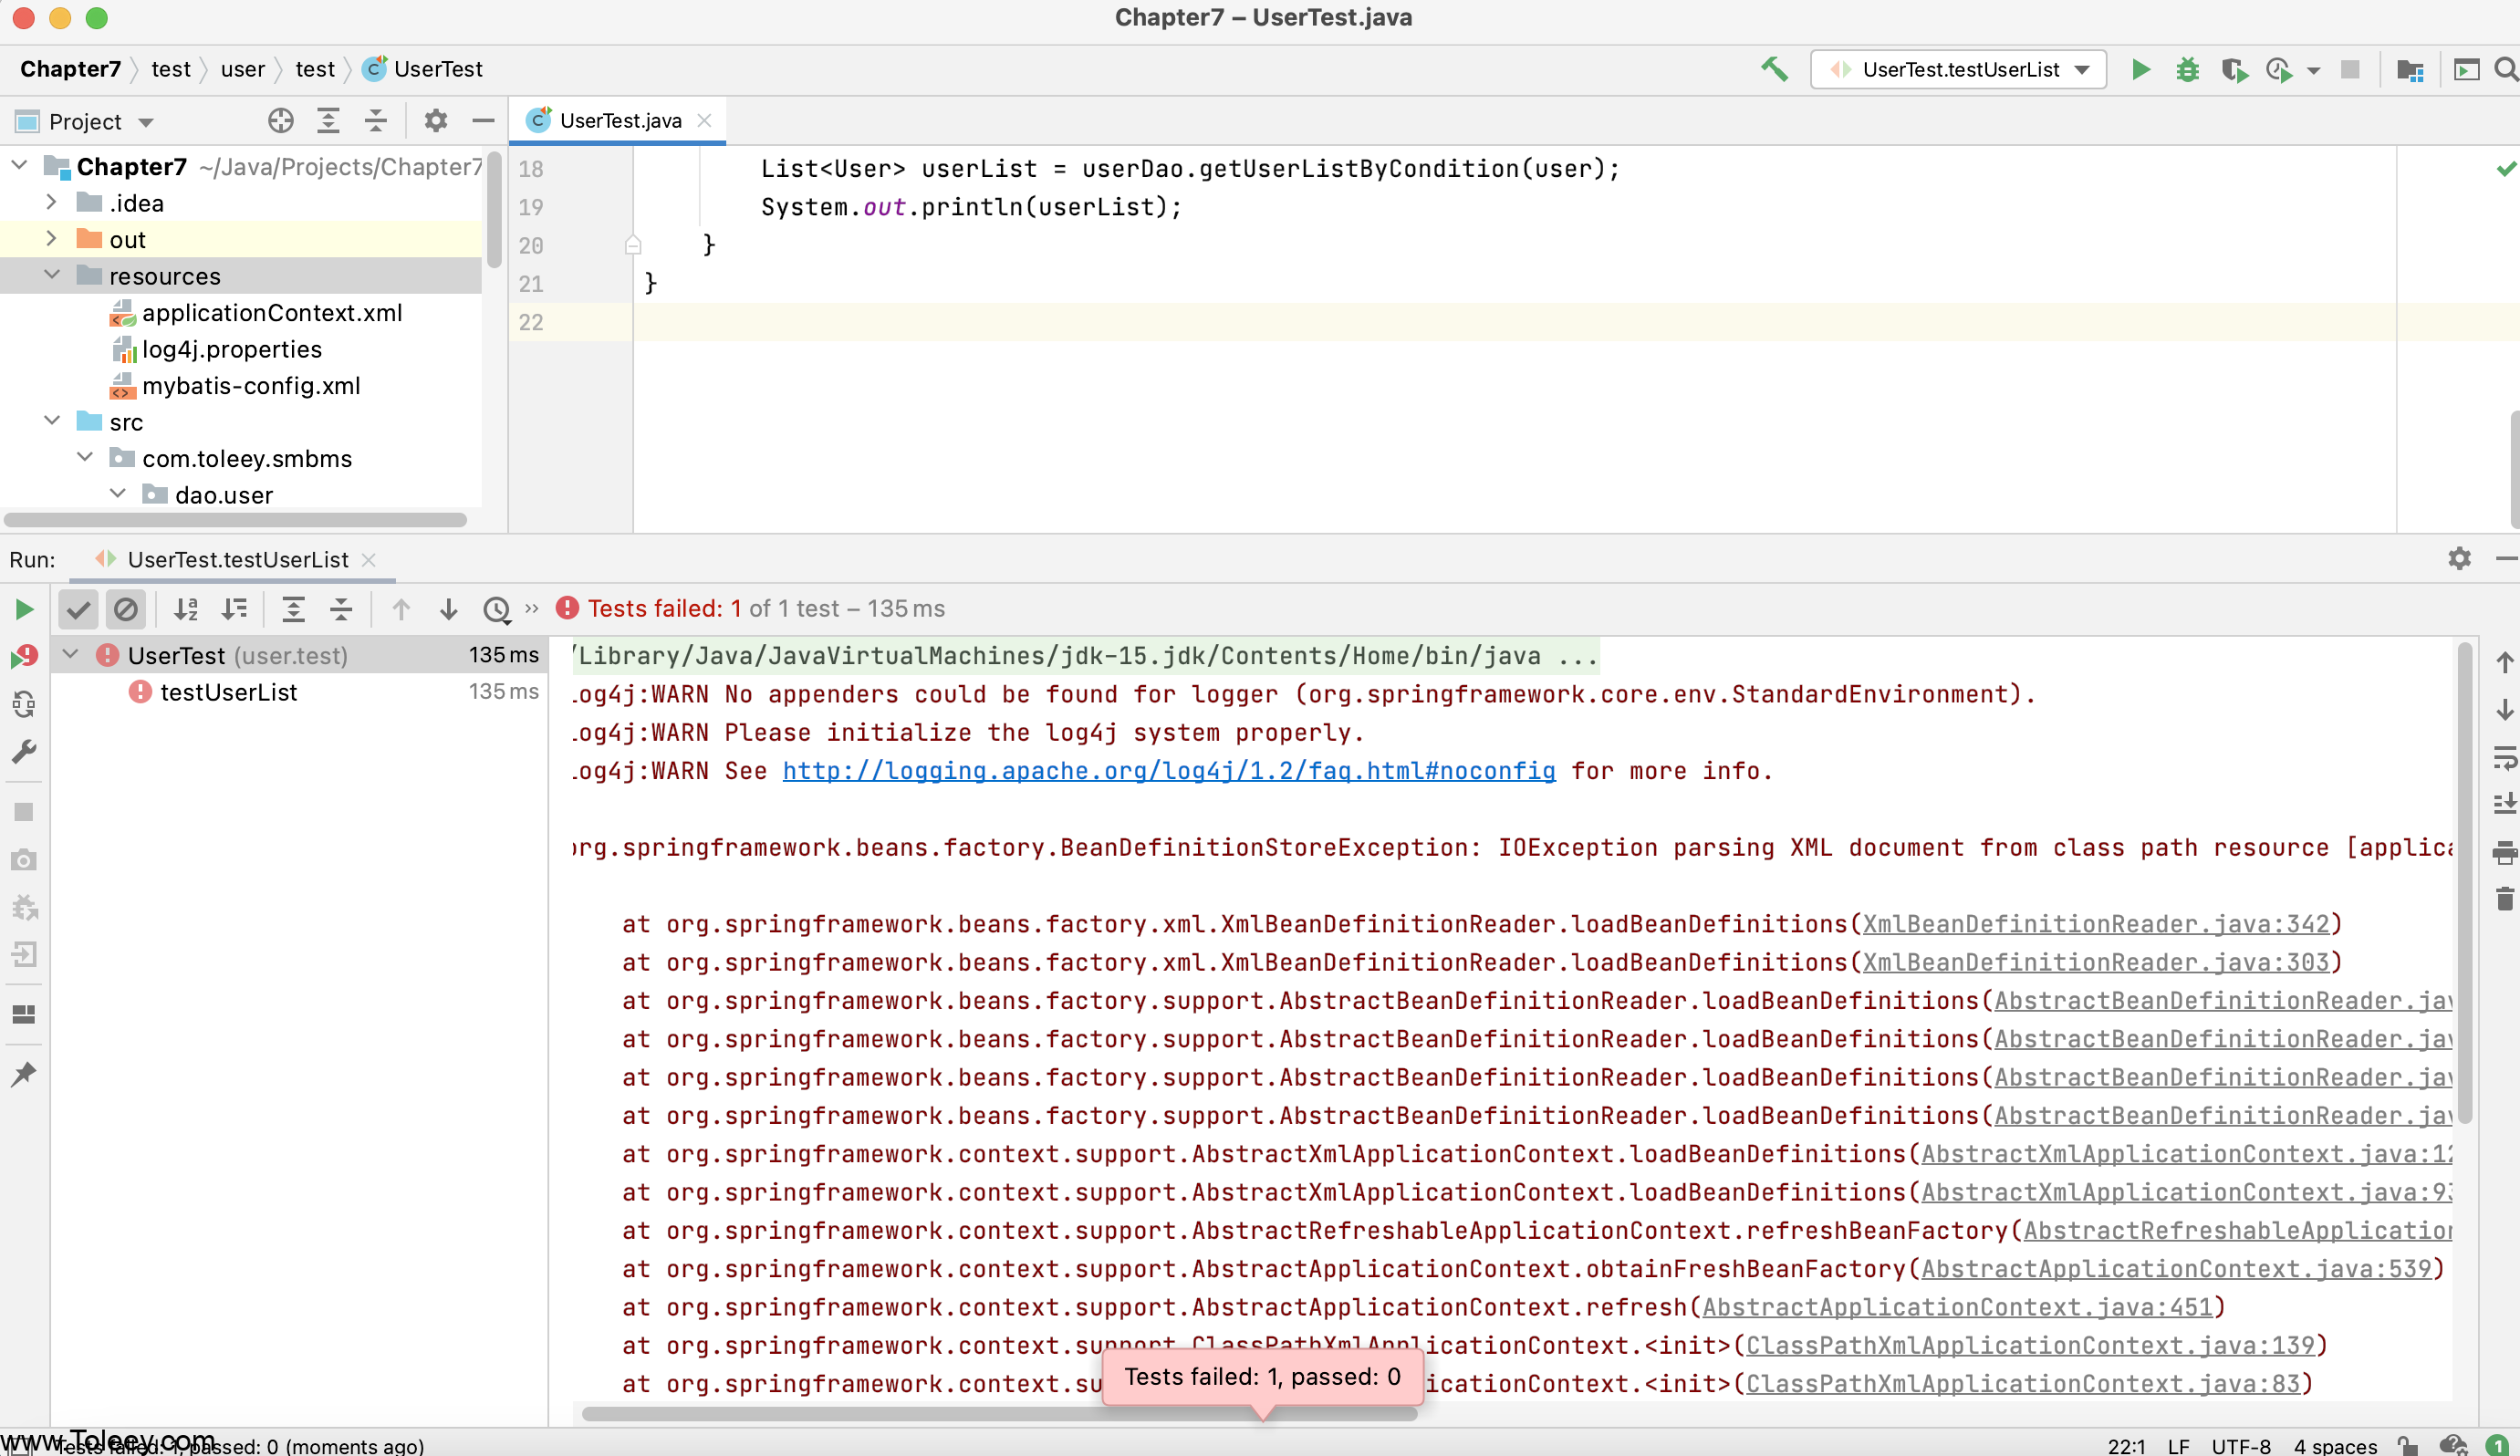Pin the Run tab with pushpin icon
This screenshot has height=1456, width=2520.
click(x=24, y=1074)
